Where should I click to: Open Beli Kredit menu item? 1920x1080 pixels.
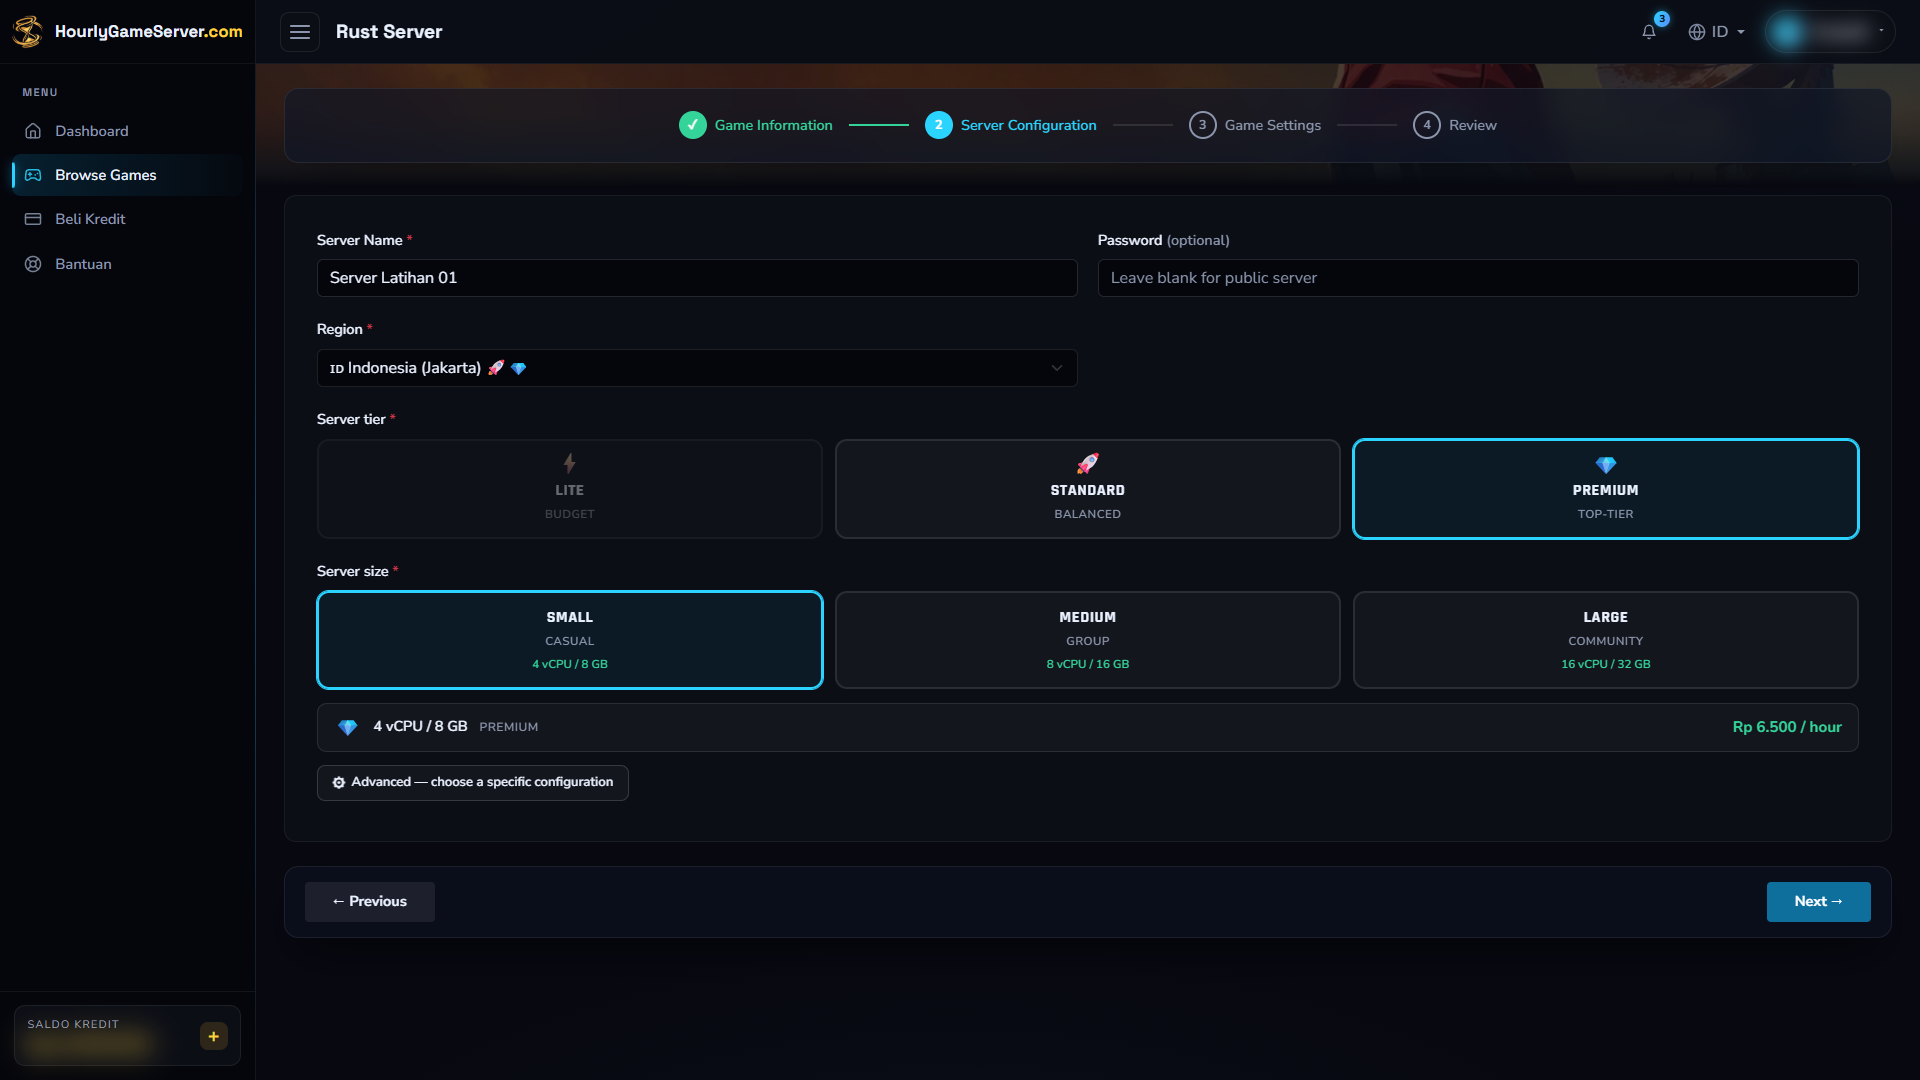click(127, 219)
